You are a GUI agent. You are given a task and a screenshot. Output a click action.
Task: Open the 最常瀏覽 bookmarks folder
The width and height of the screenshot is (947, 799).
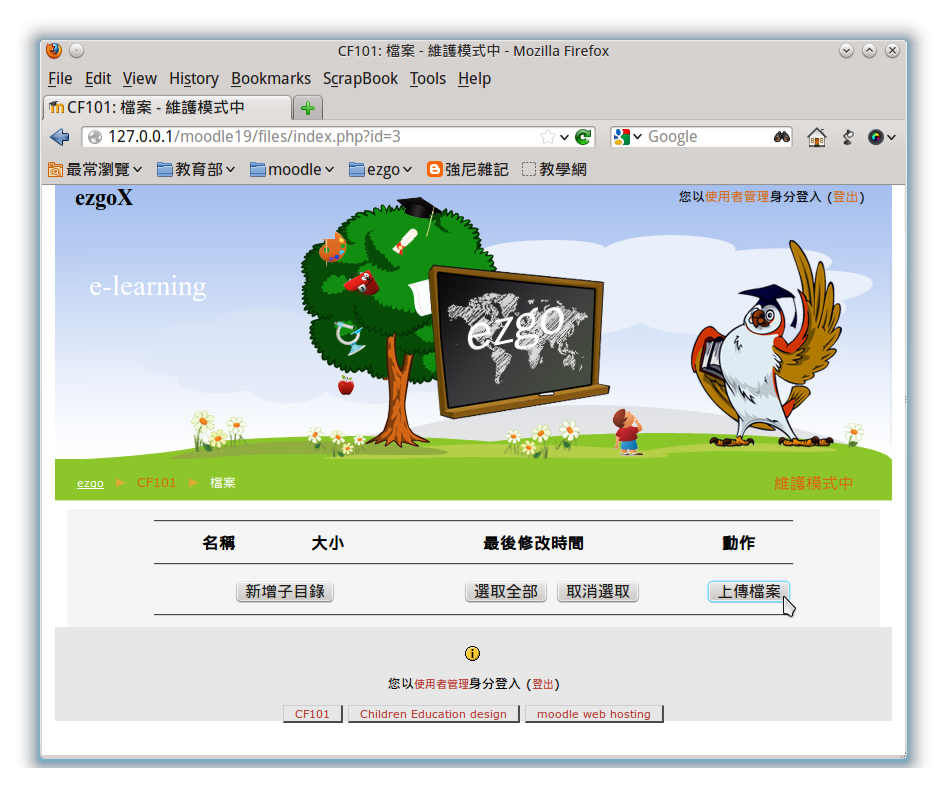point(95,170)
